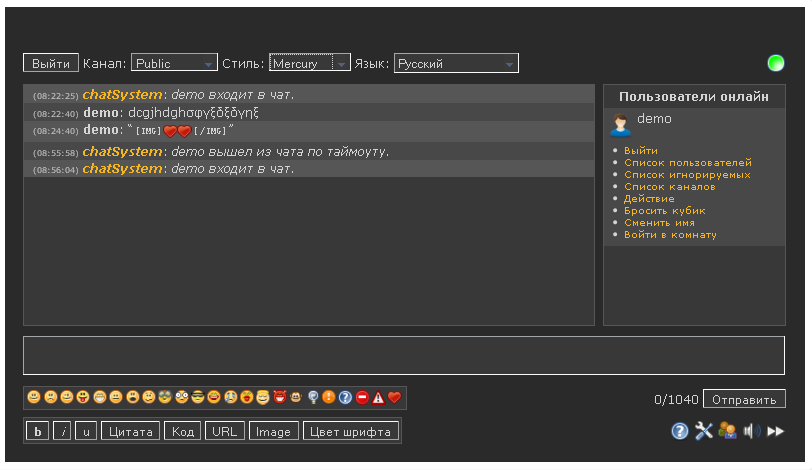The image size is (812, 470).
Task: Click Выйти in the user menu
Action: tap(641, 151)
